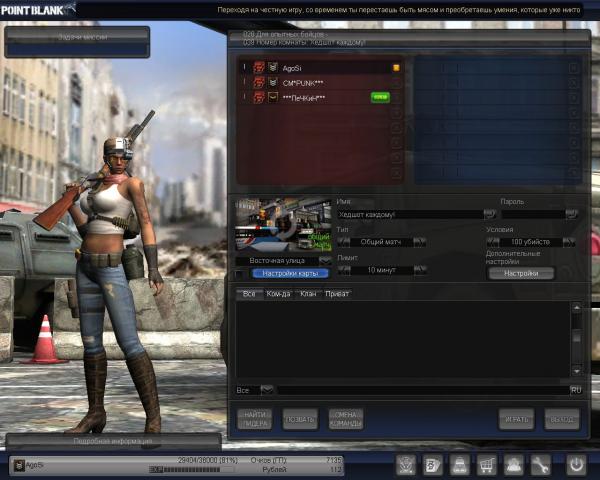This screenshot has width=600, height=480.
Task: Toggle the RU chat language indicator
Action: pyautogui.click(x=575, y=389)
